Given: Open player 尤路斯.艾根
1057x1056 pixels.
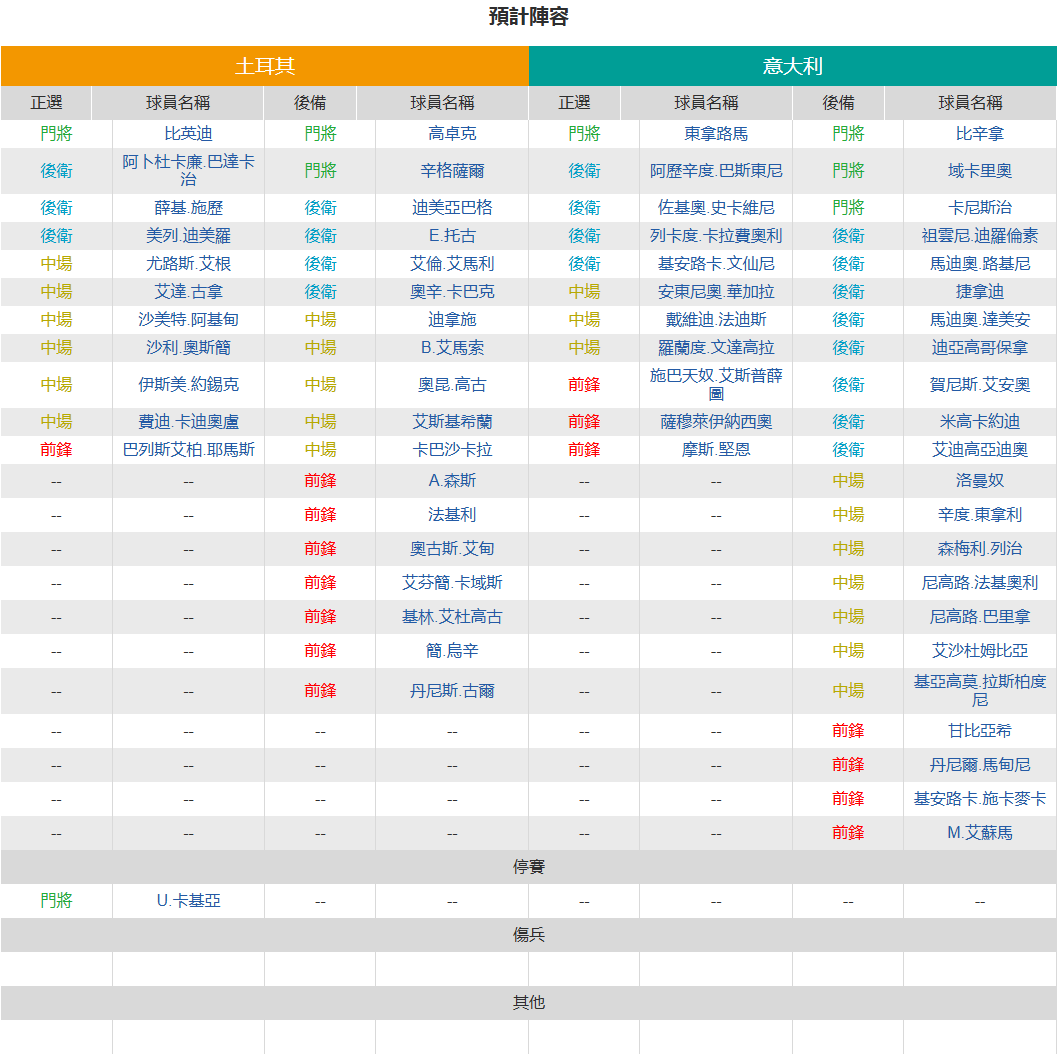Looking at the screenshot, I should pos(188,263).
